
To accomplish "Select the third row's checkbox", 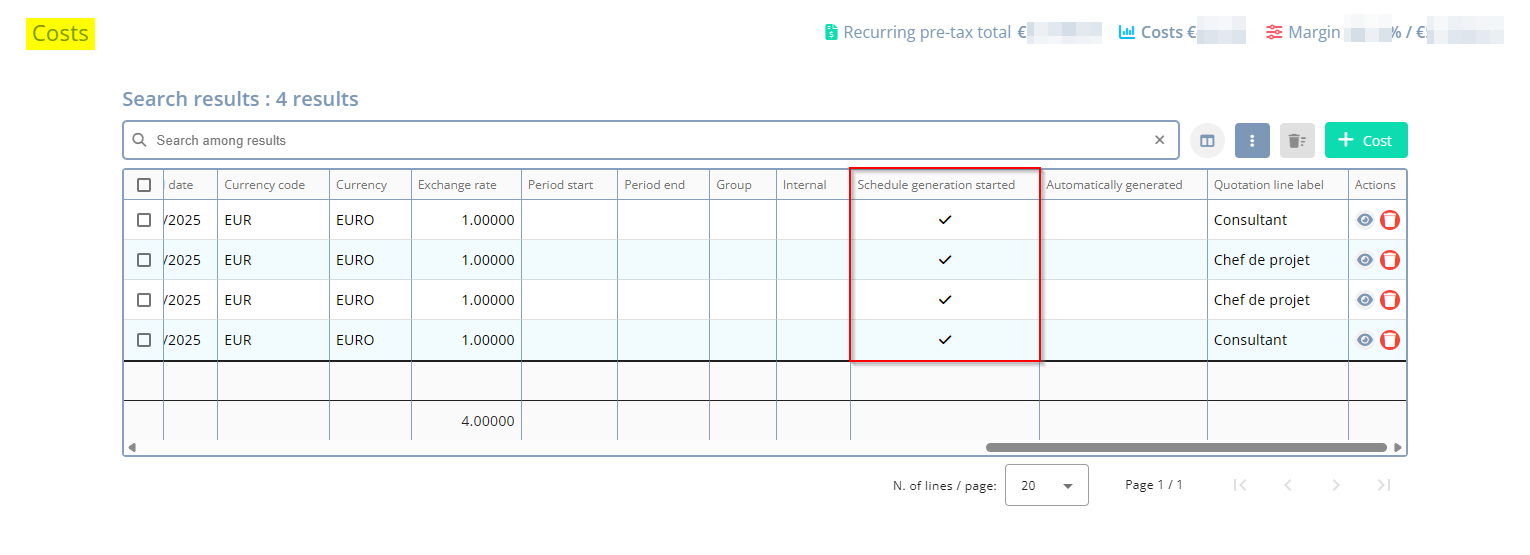I will [144, 300].
